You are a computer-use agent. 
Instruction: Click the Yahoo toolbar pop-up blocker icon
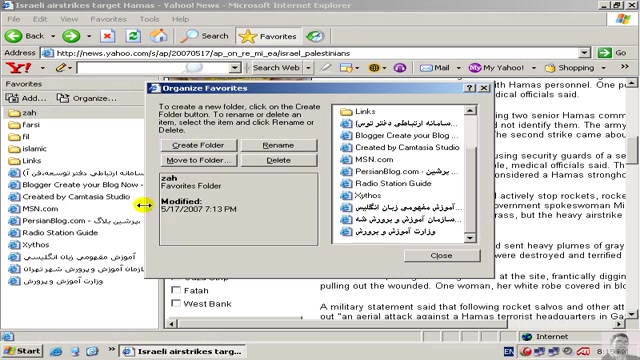click(x=346, y=67)
